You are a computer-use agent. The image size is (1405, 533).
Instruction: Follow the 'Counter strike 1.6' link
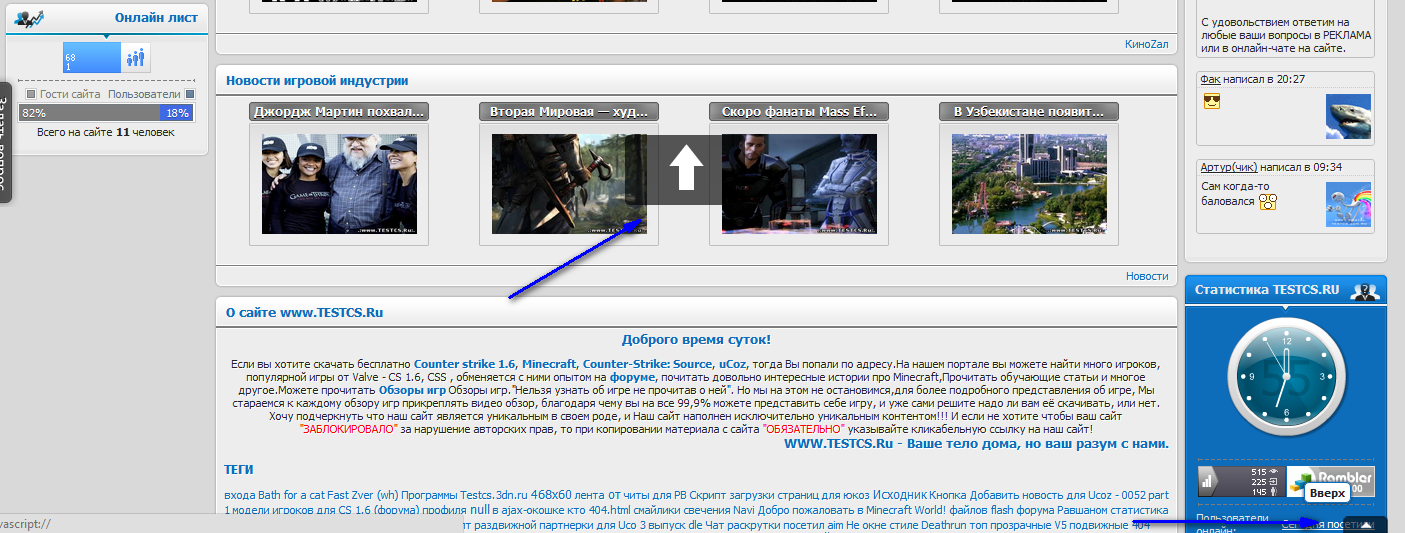465,364
